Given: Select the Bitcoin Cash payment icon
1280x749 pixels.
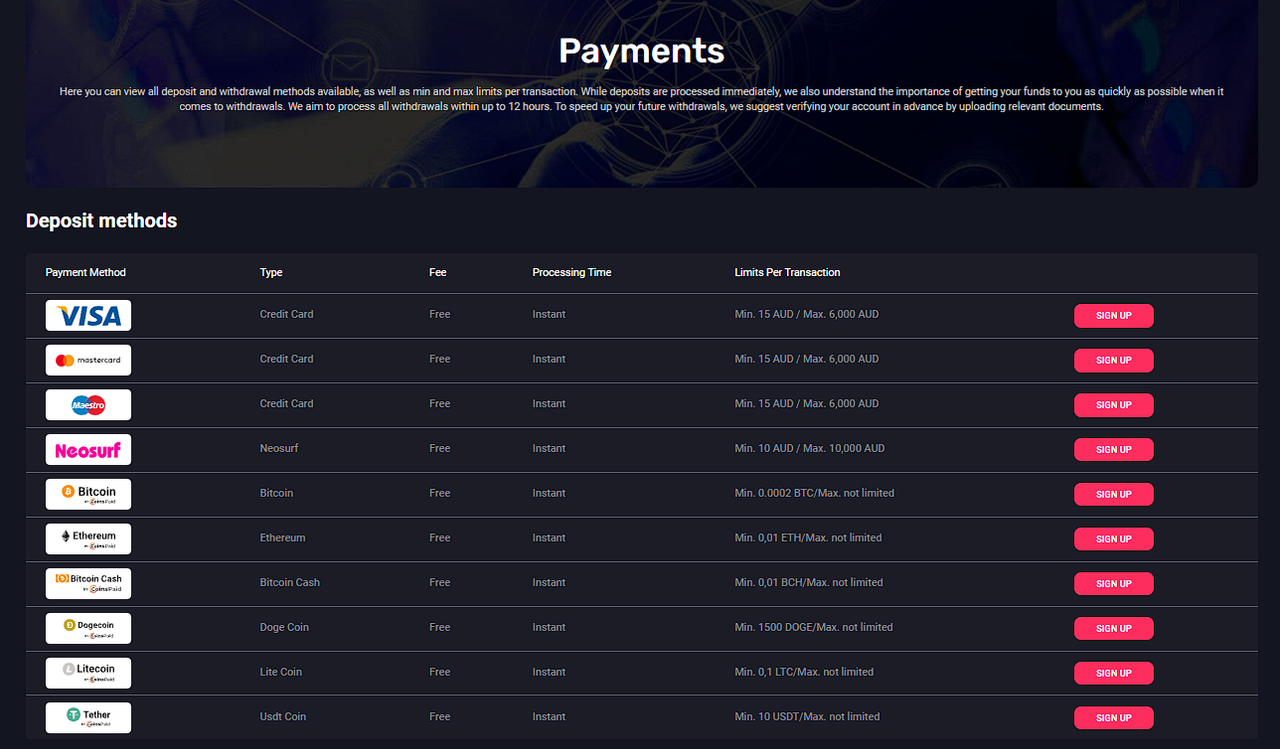Looking at the screenshot, I should pyautogui.click(x=88, y=583).
